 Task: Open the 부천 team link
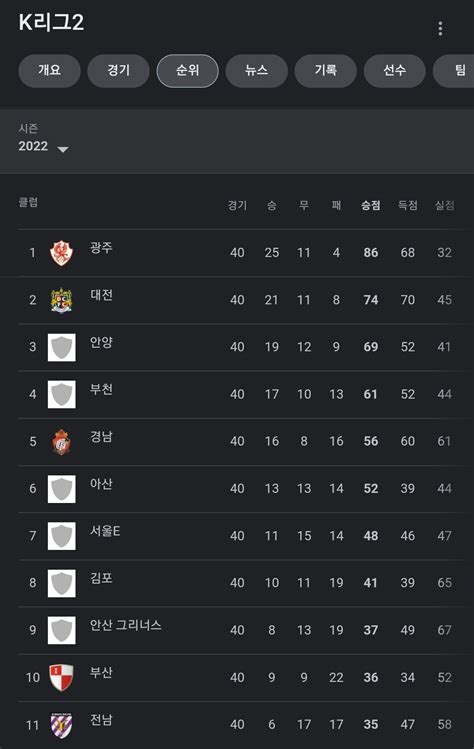pyautogui.click(x=101, y=389)
